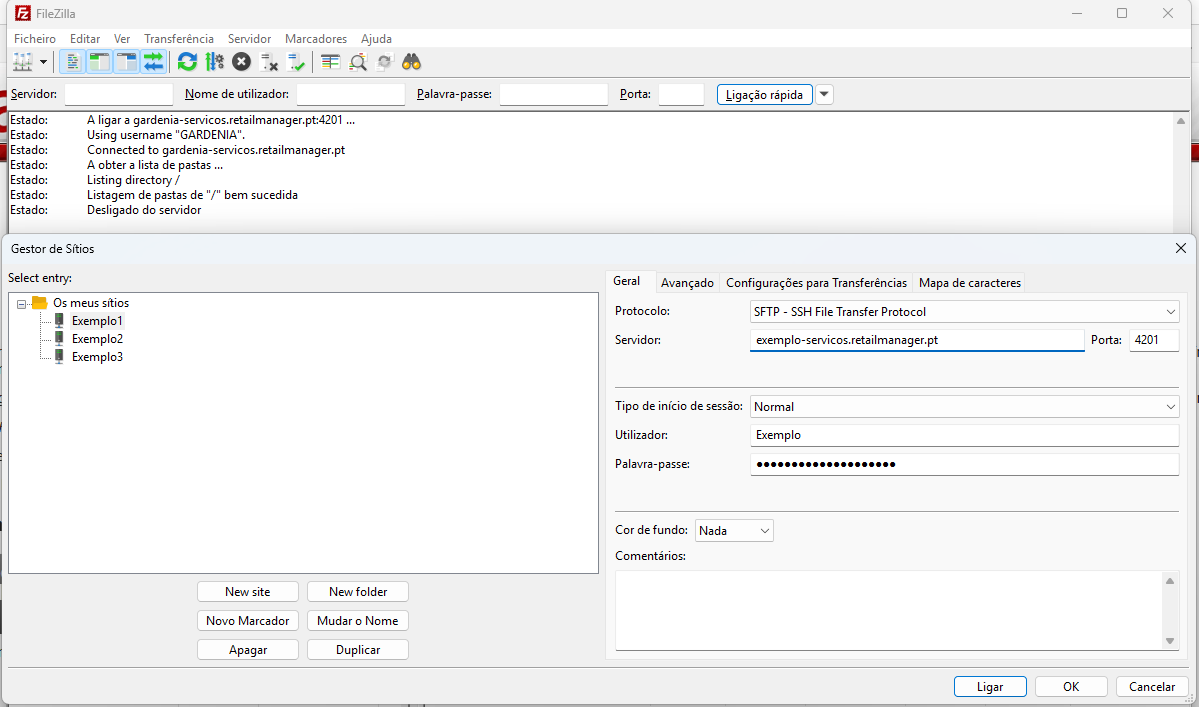Cancel current operation icon
1199x707 pixels.
[242, 62]
